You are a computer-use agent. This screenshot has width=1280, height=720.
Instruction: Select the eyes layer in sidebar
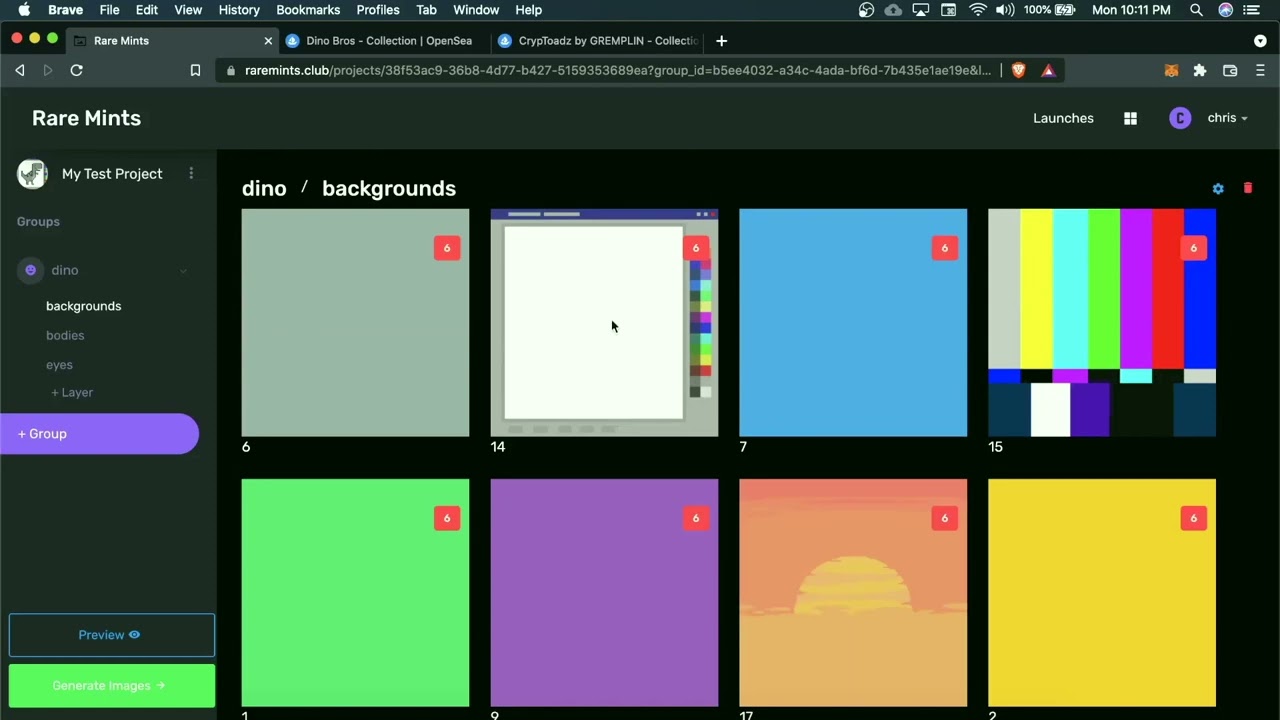coord(59,365)
